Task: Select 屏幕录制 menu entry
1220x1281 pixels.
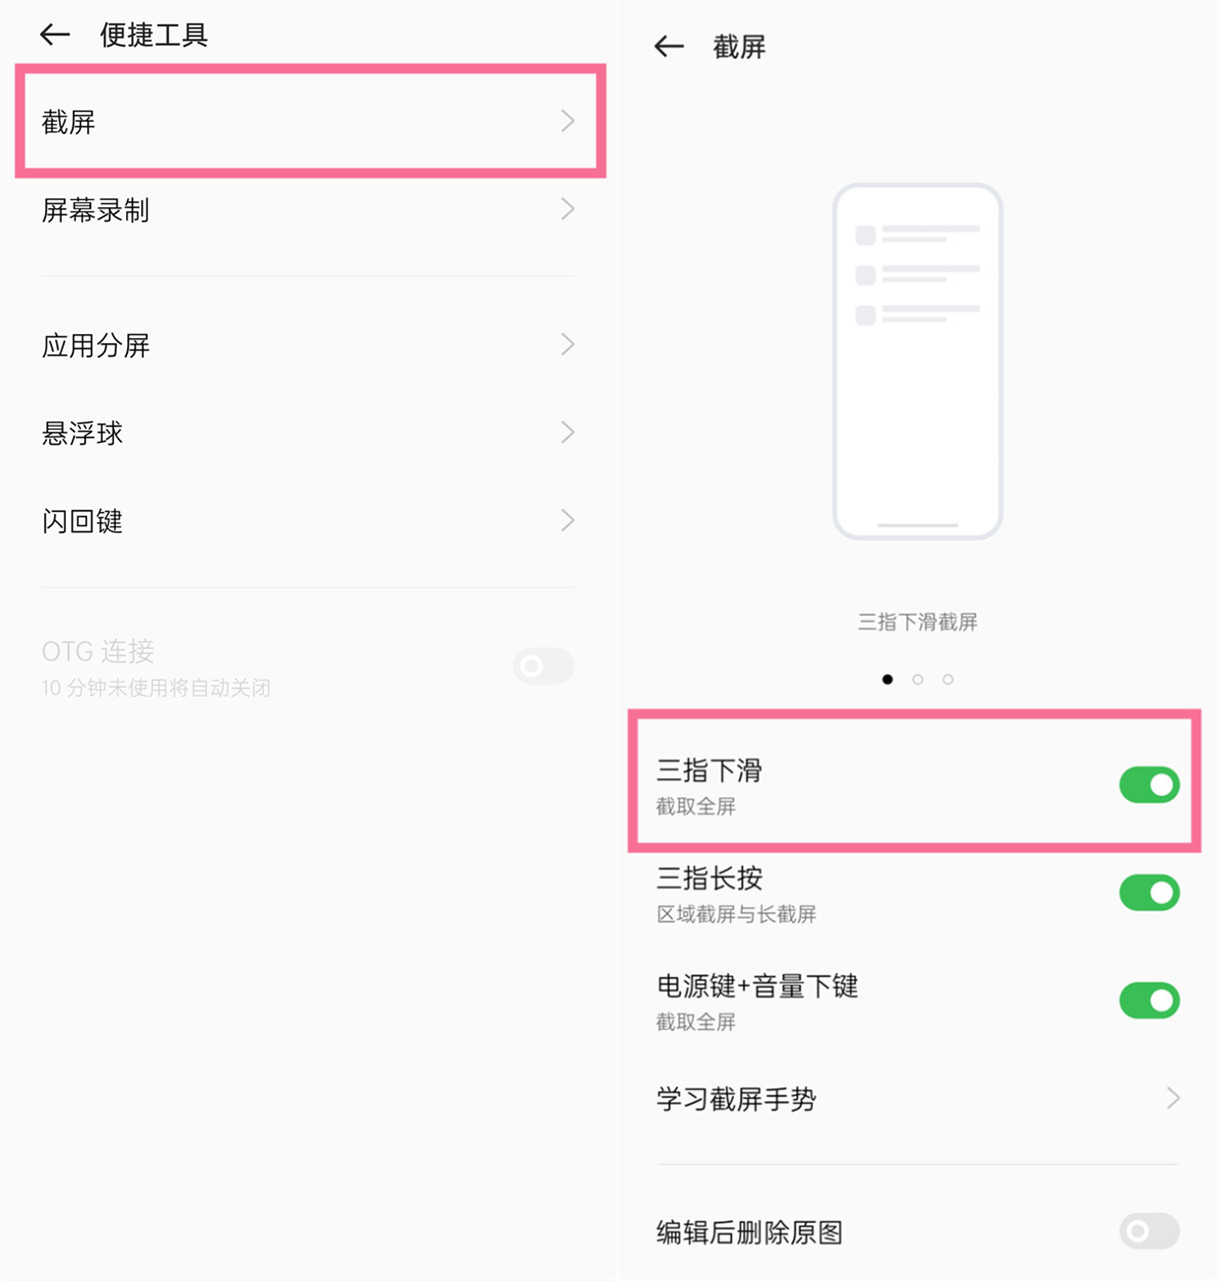Action: (x=308, y=210)
